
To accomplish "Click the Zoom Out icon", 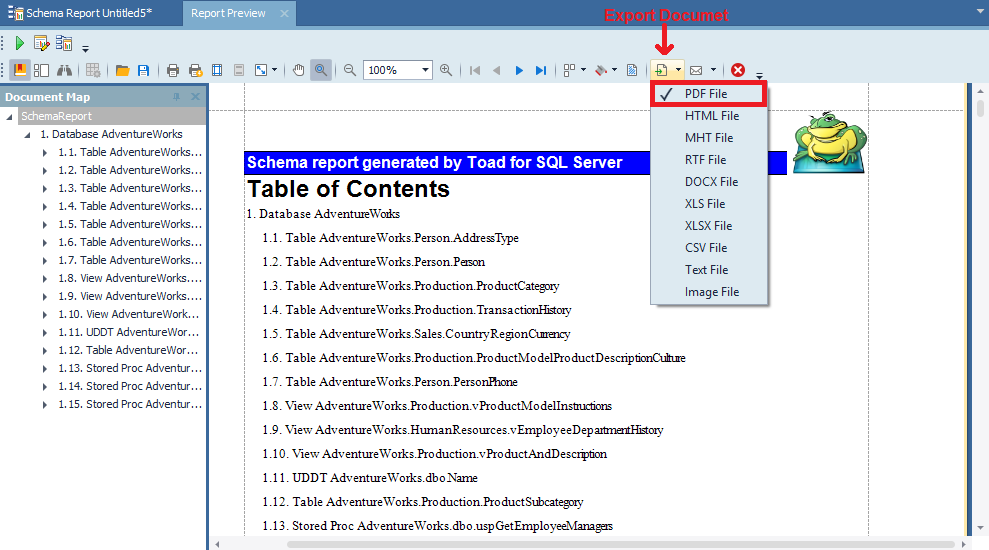I will [x=350, y=70].
